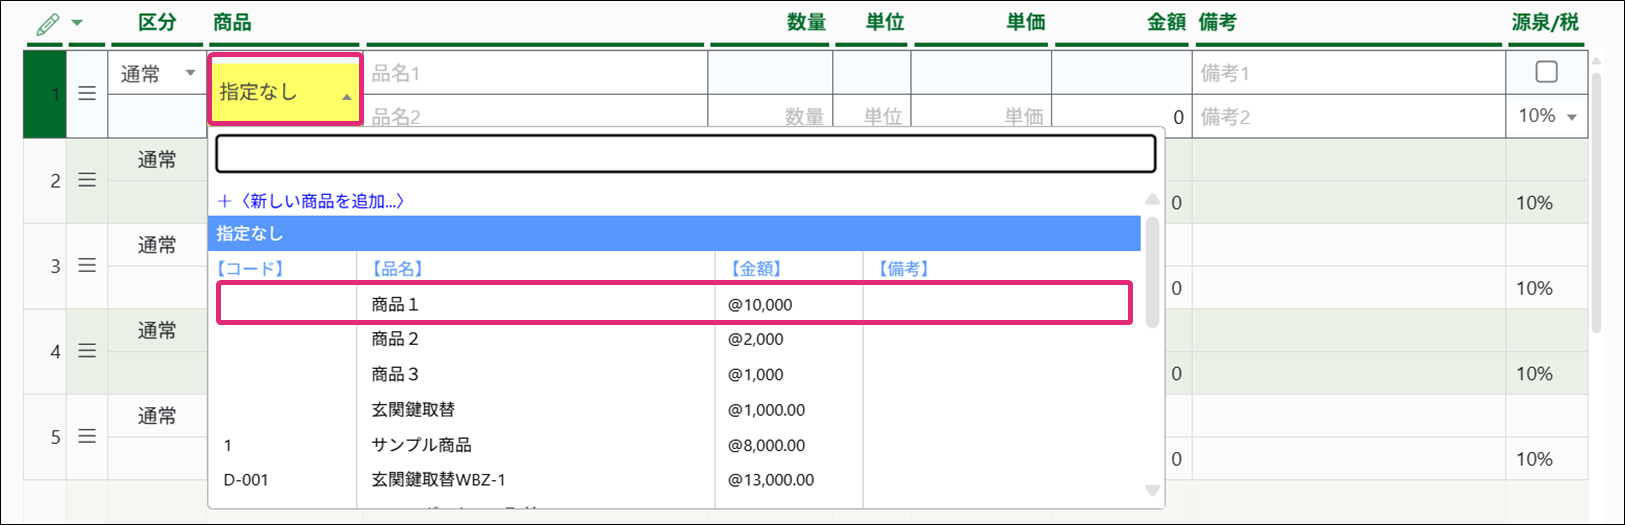Screen dimensions: 1625x525
Task: Click the product search text box
Action: pos(685,154)
